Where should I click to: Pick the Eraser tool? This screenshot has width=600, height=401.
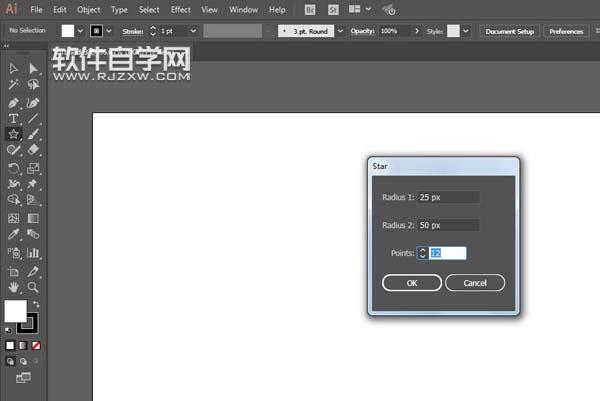click(33, 150)
